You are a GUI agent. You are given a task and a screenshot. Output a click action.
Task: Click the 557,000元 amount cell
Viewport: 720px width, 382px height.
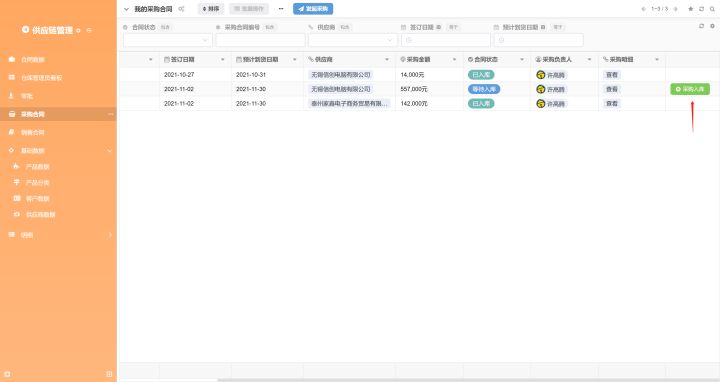[x=429, y=89]
